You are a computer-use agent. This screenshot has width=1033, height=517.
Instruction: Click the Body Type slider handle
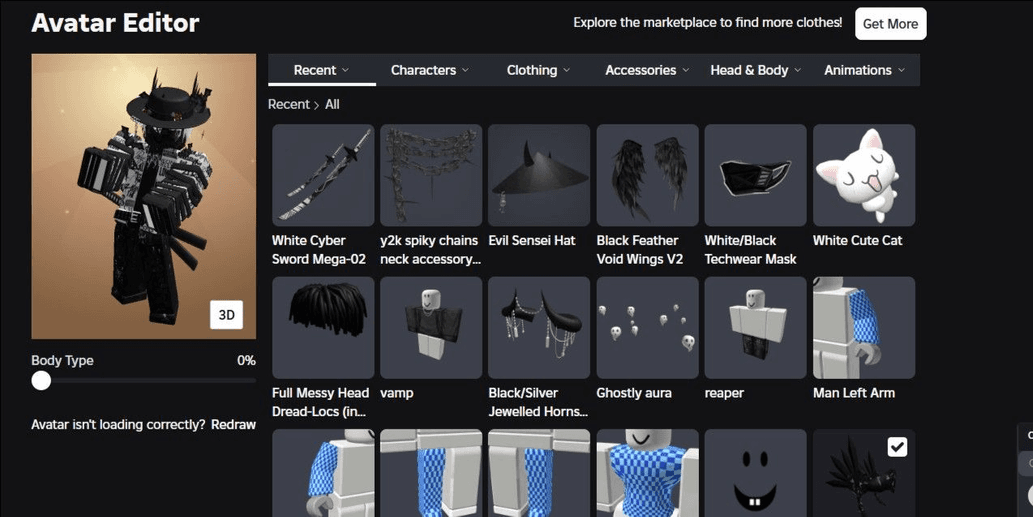42,381
